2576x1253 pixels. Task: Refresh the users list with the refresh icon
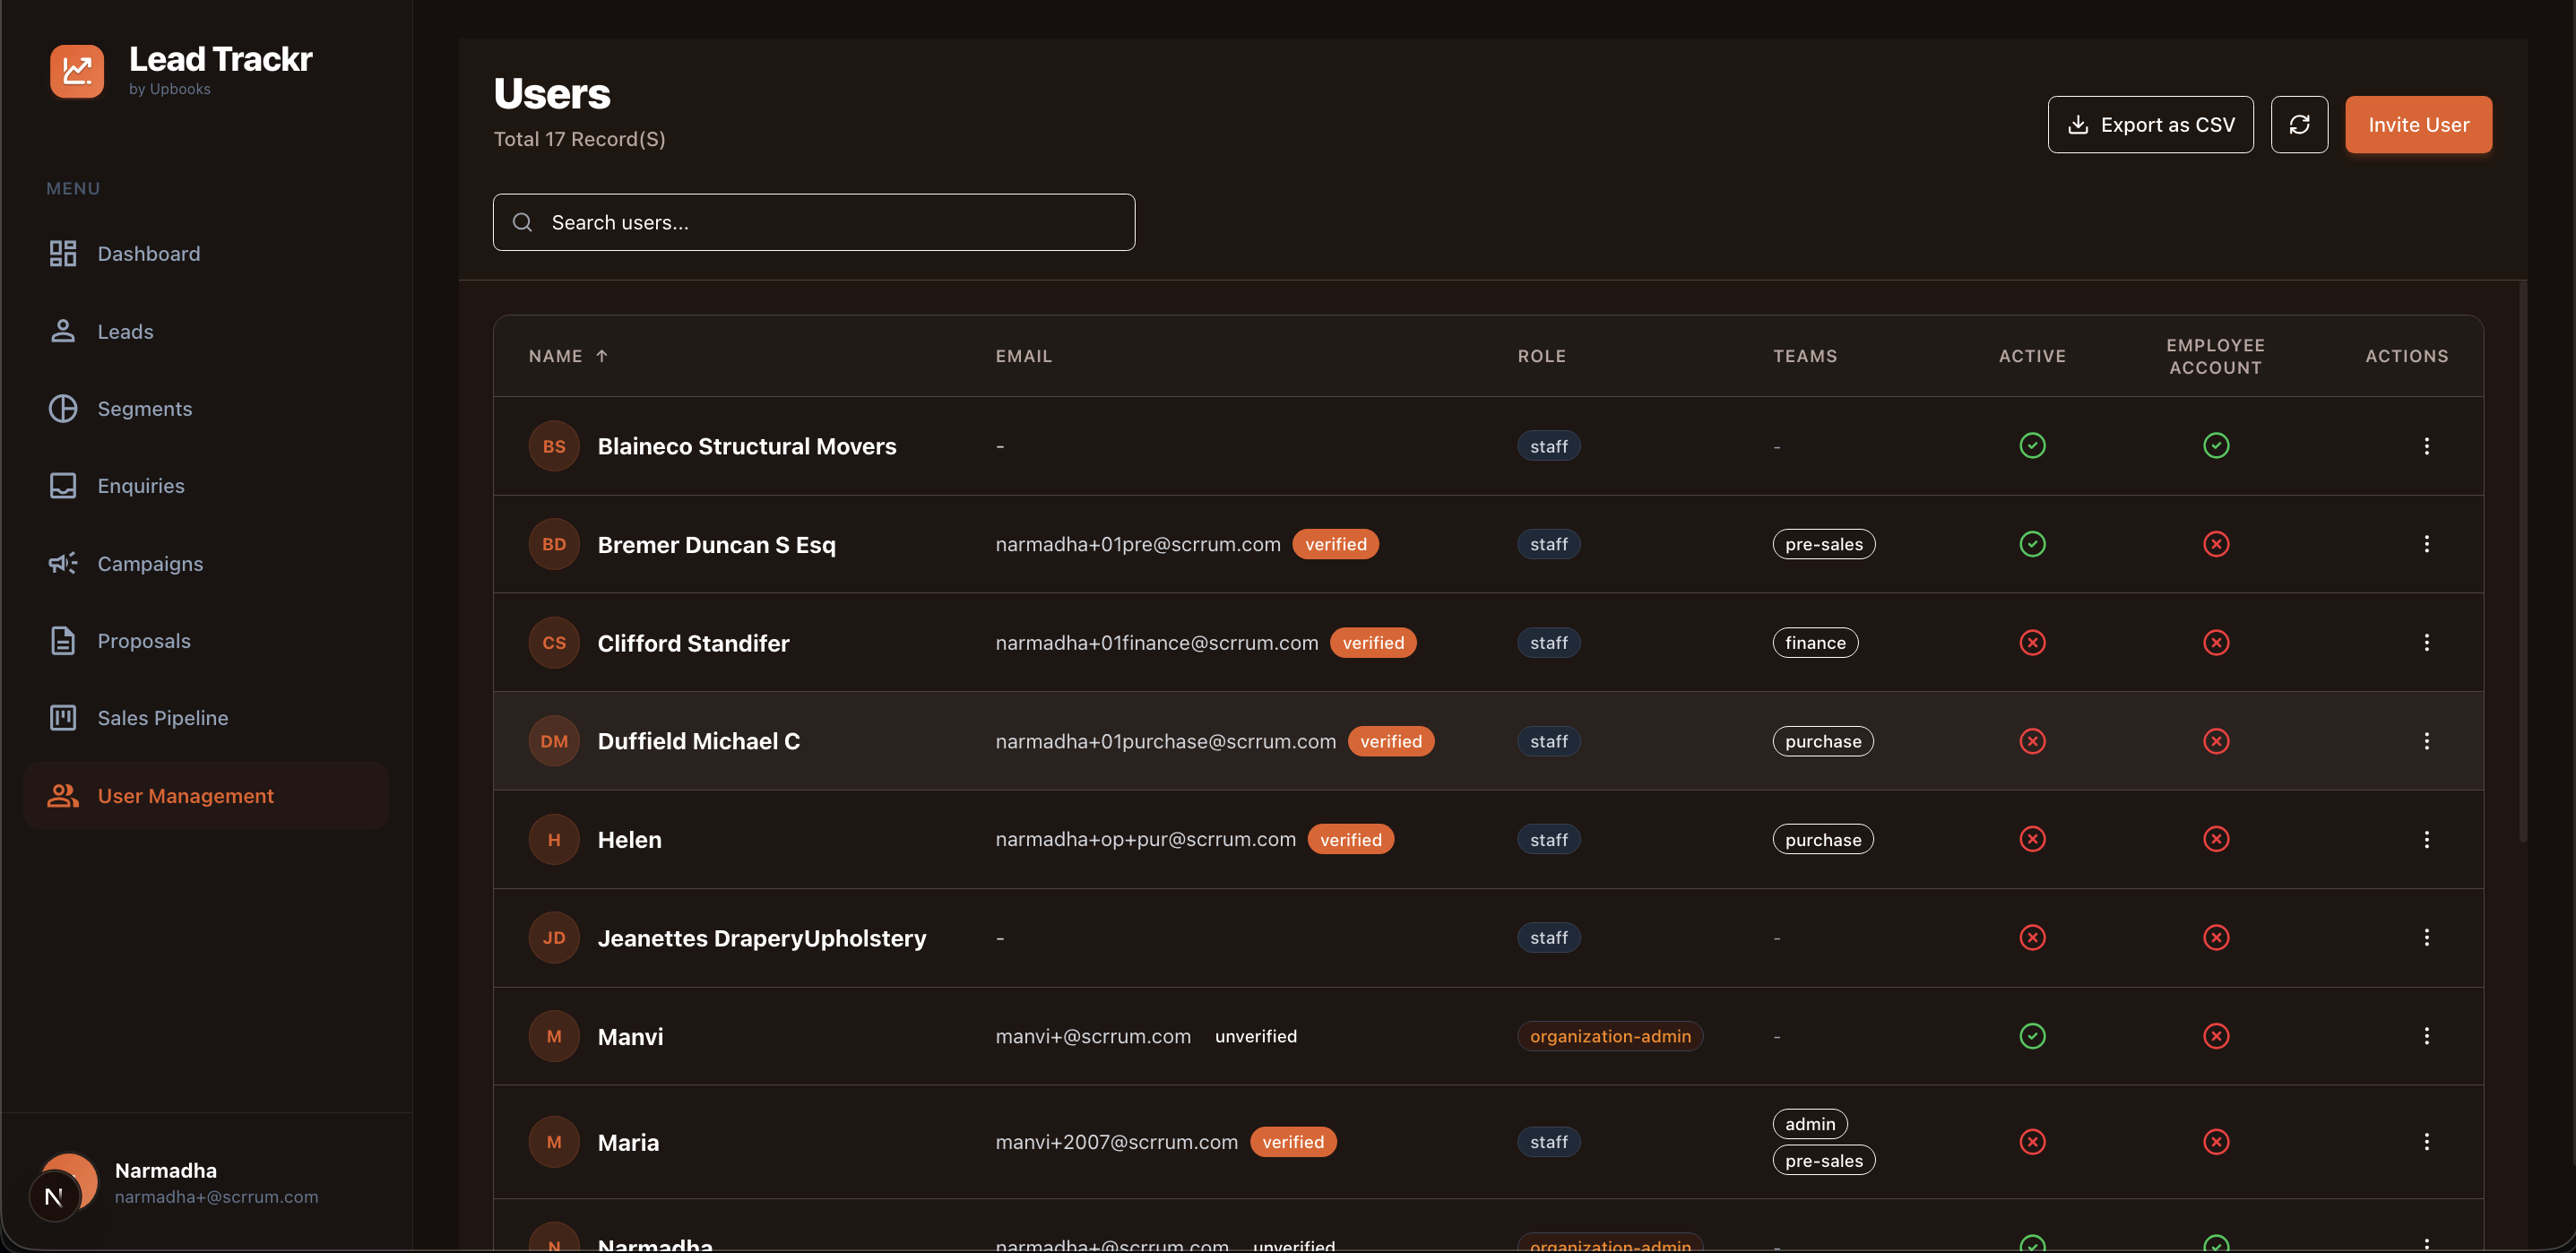coord(2300,124)
